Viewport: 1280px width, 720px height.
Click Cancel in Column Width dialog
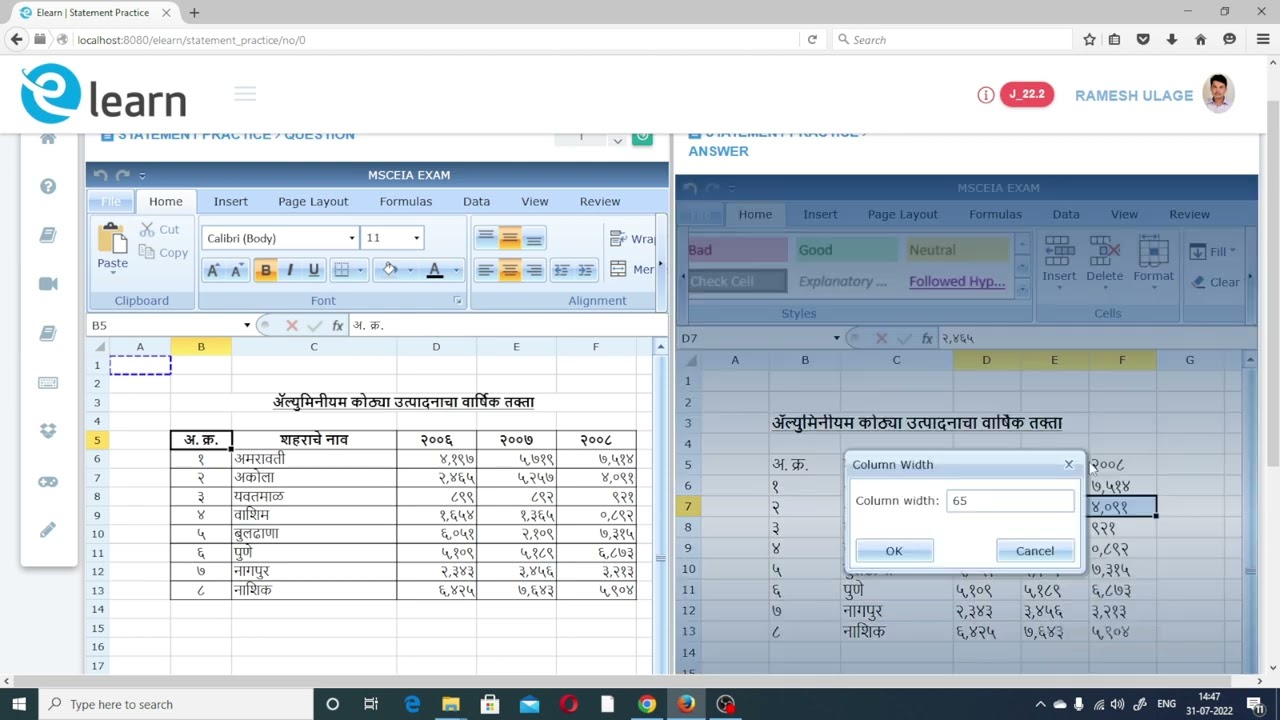pyautogui.click(x=1035, y=551)
